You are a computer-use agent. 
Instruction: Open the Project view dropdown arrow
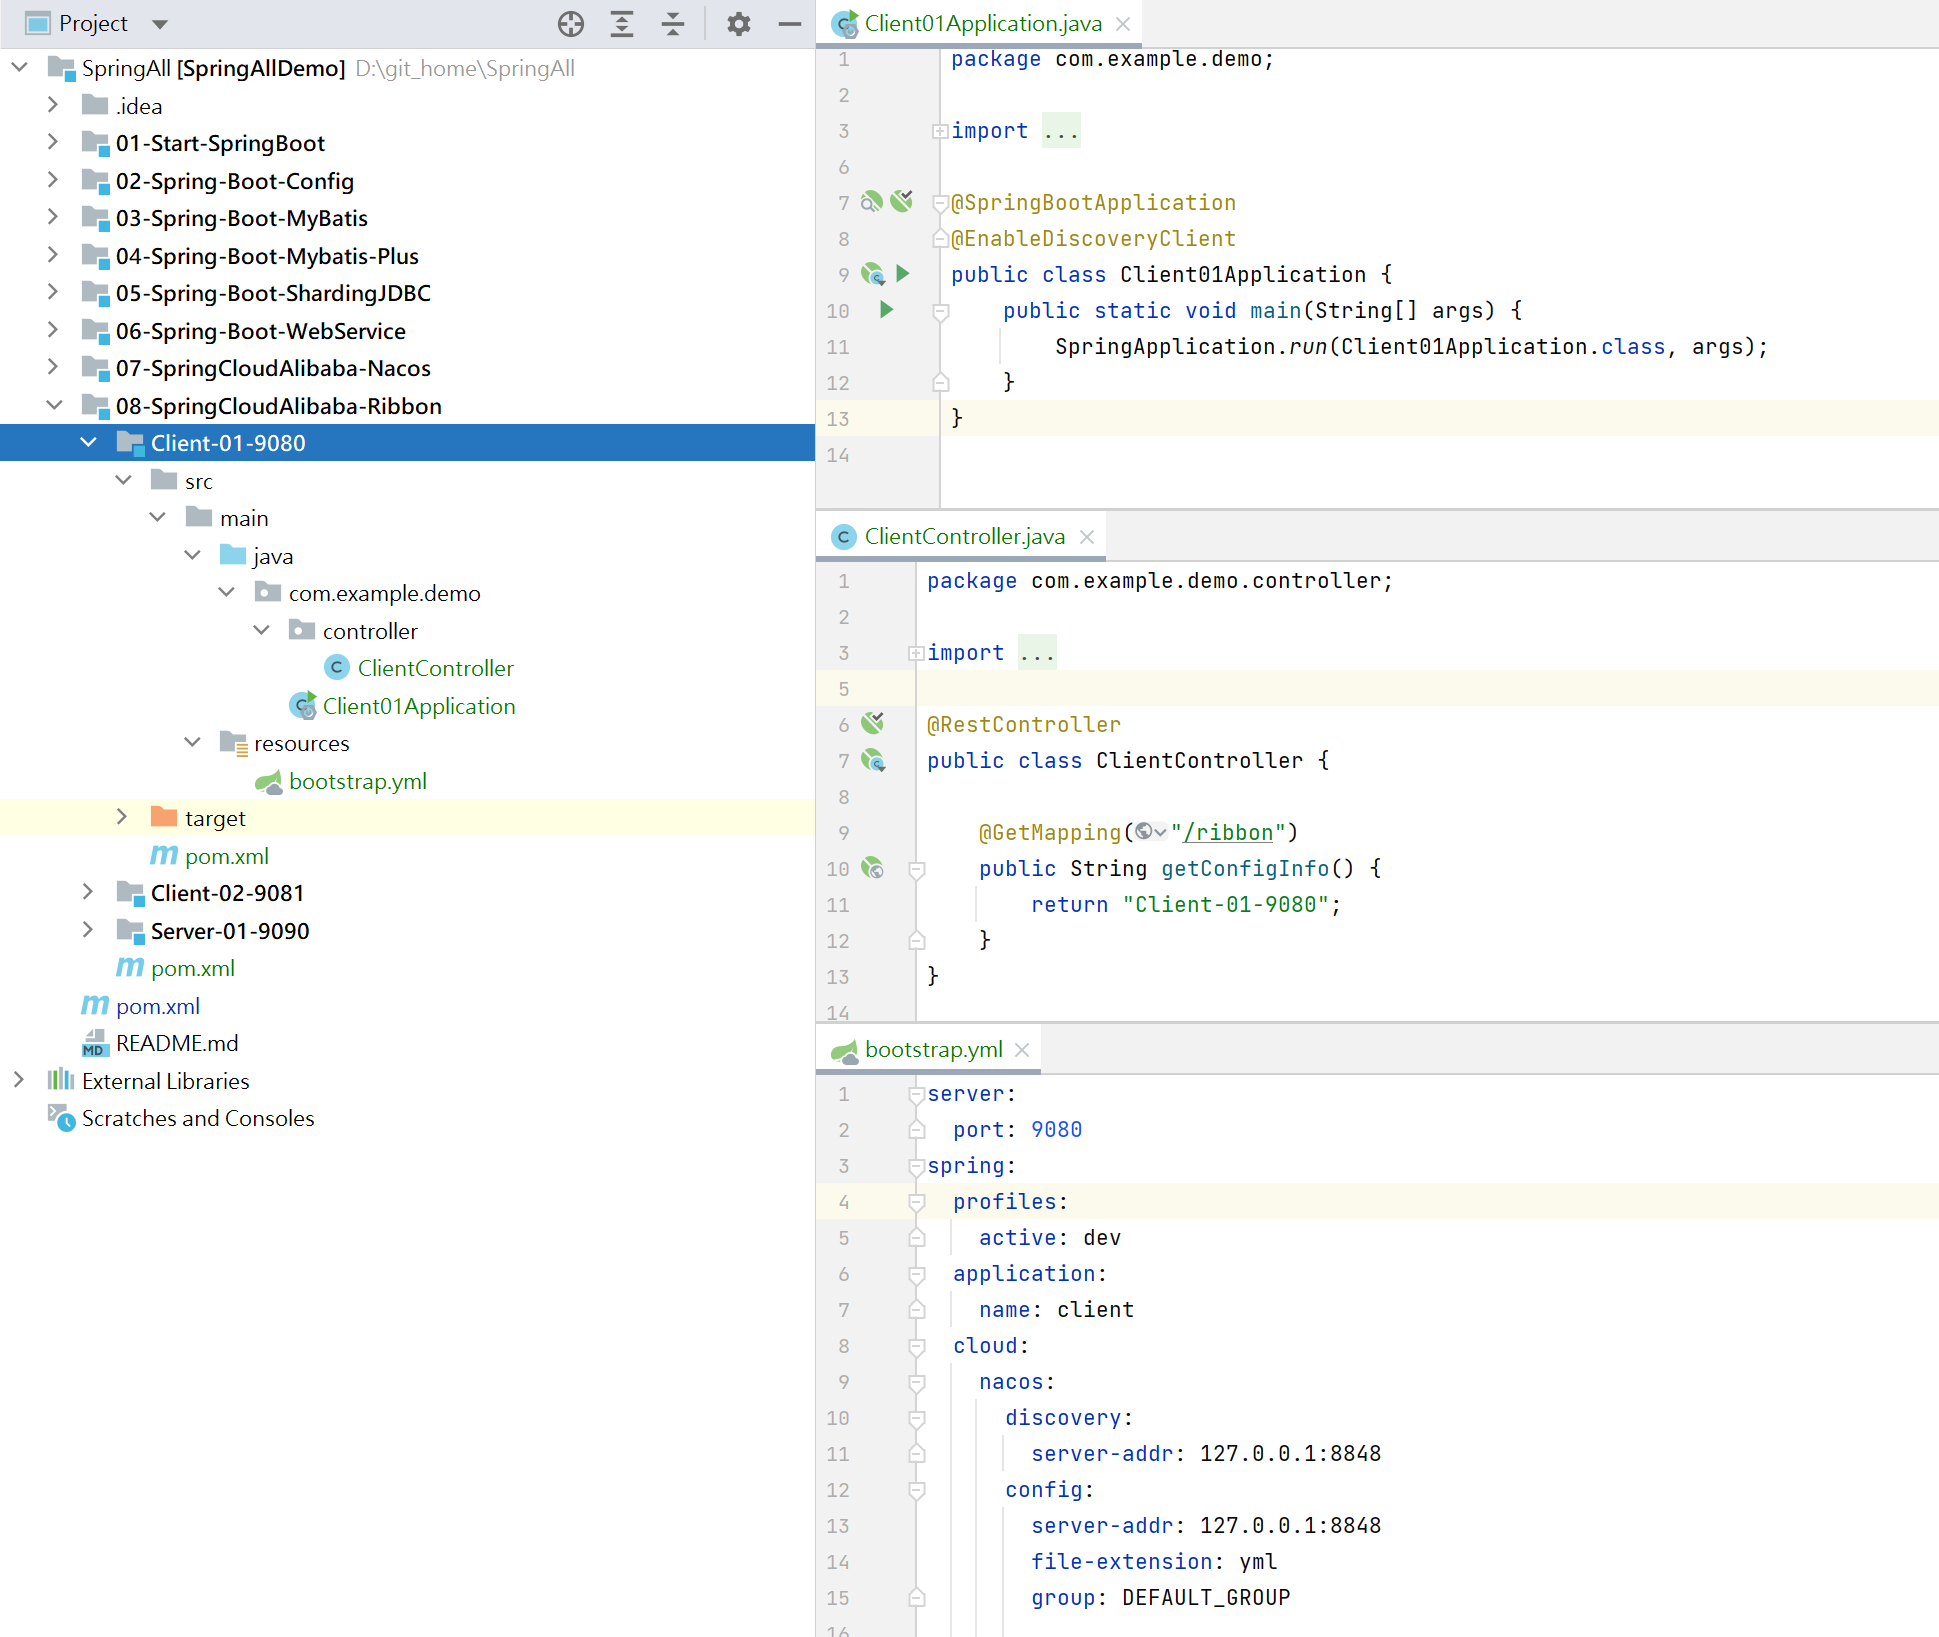coord(160,24)
